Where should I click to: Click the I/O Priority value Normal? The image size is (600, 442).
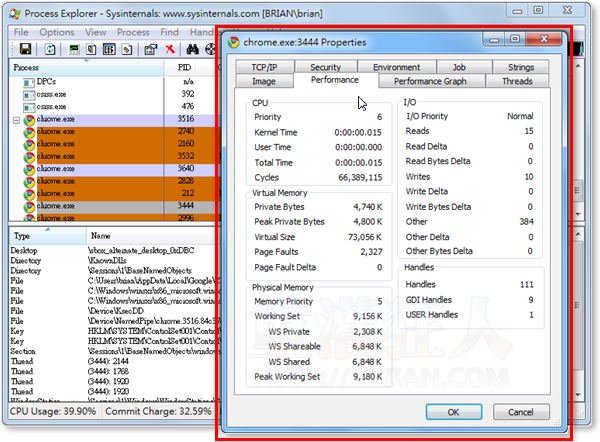click(520, 116)
